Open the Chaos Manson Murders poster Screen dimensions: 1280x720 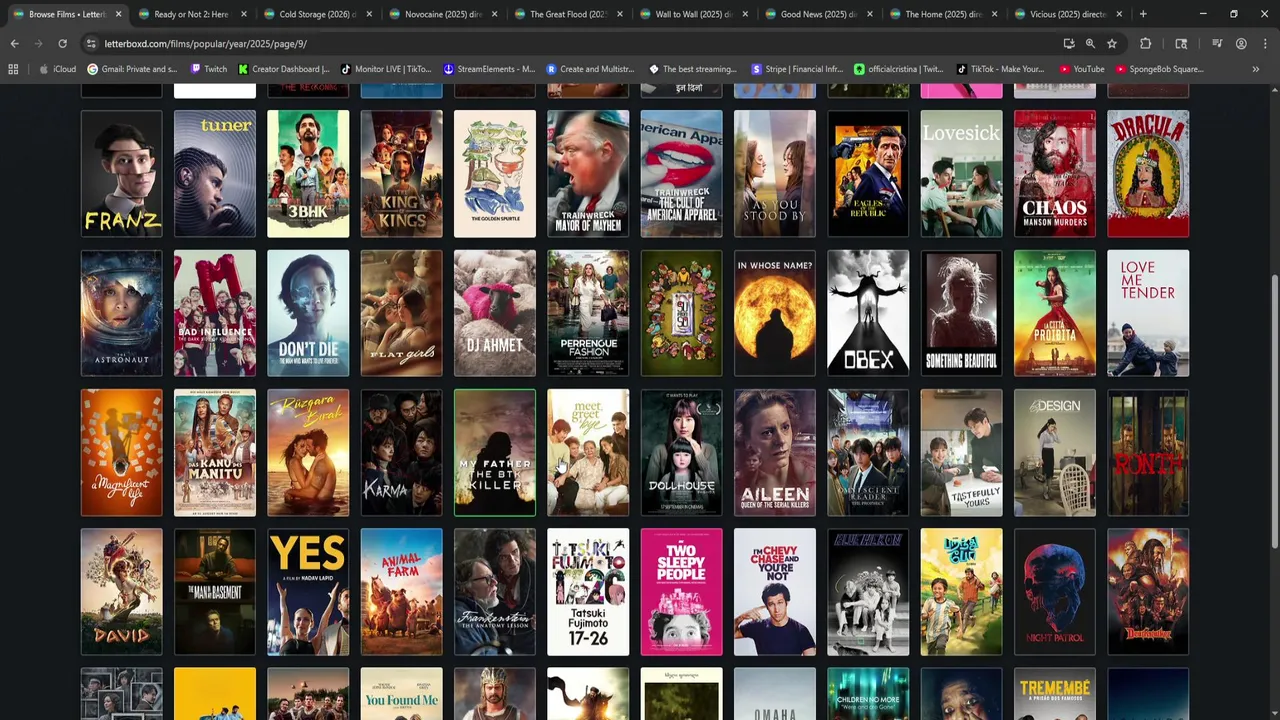1055,174
